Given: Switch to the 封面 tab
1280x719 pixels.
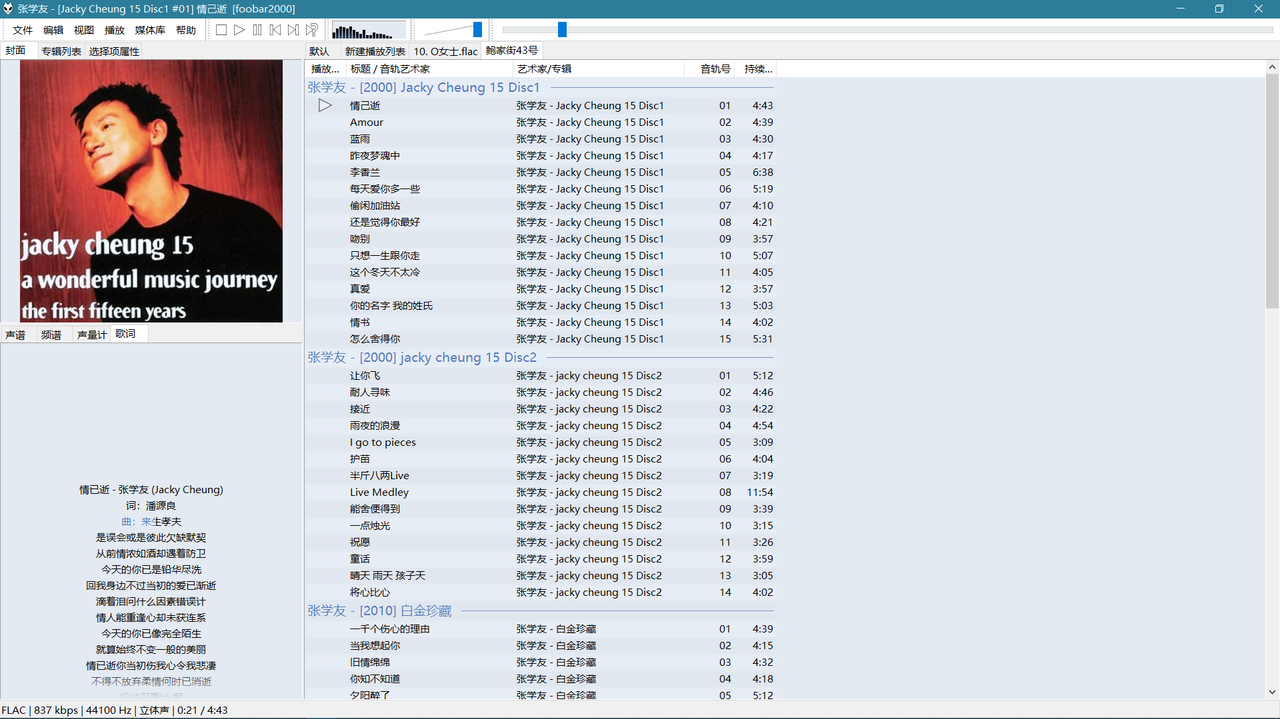Looking at the screenshot, I should click(16, 50).
